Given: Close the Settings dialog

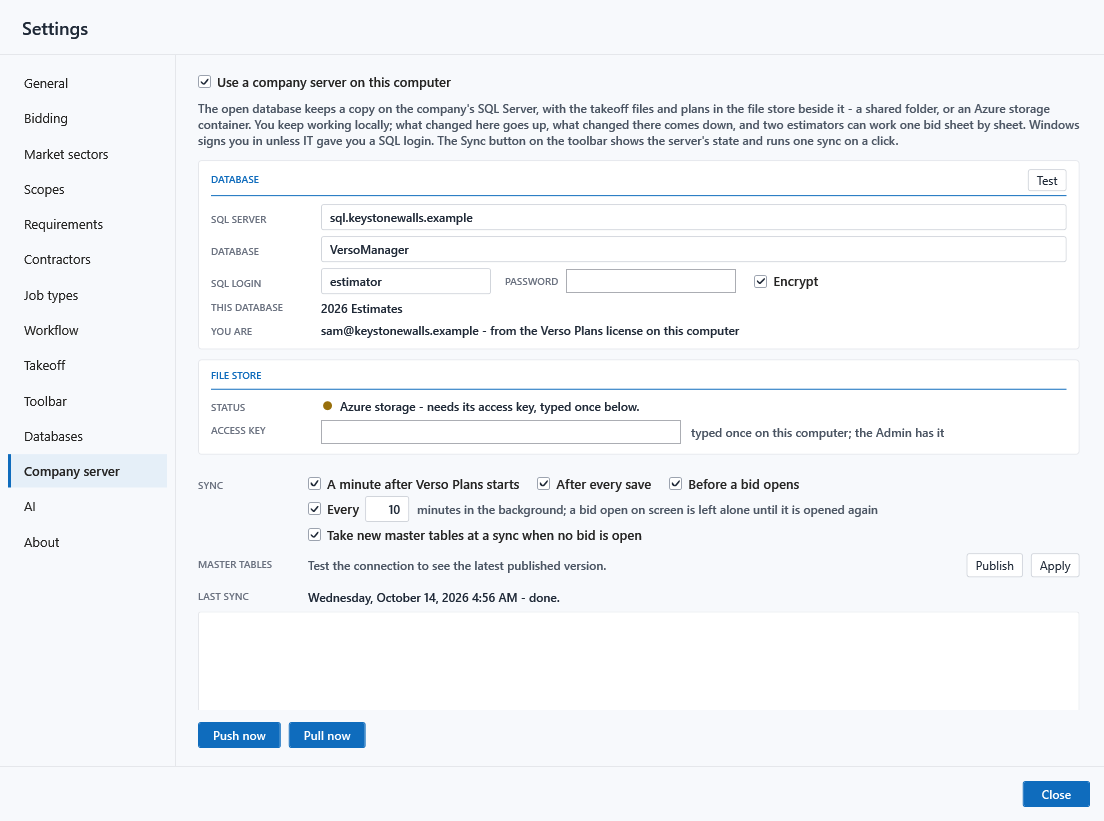Looking at the screenshot, I should click(x=1056, y=794).
